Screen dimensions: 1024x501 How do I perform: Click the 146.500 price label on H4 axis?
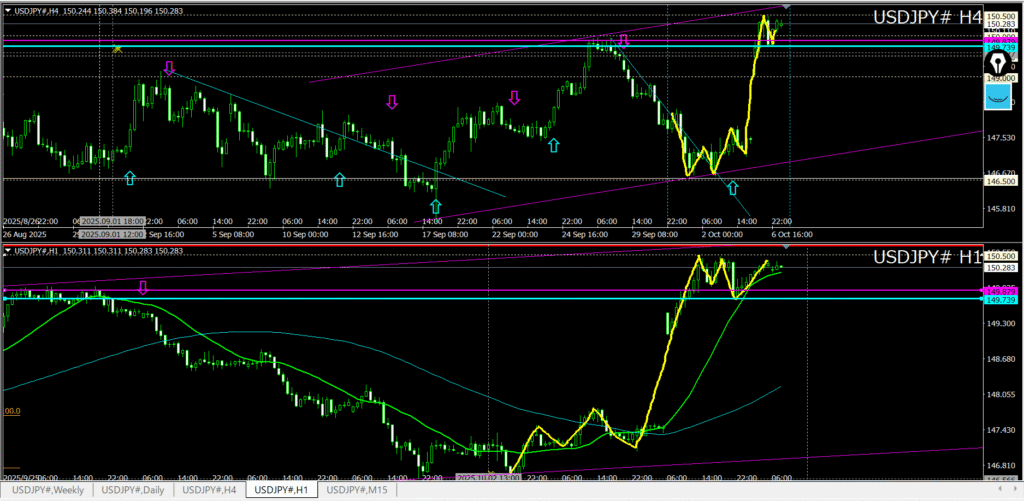click(x=1001, y=181)
